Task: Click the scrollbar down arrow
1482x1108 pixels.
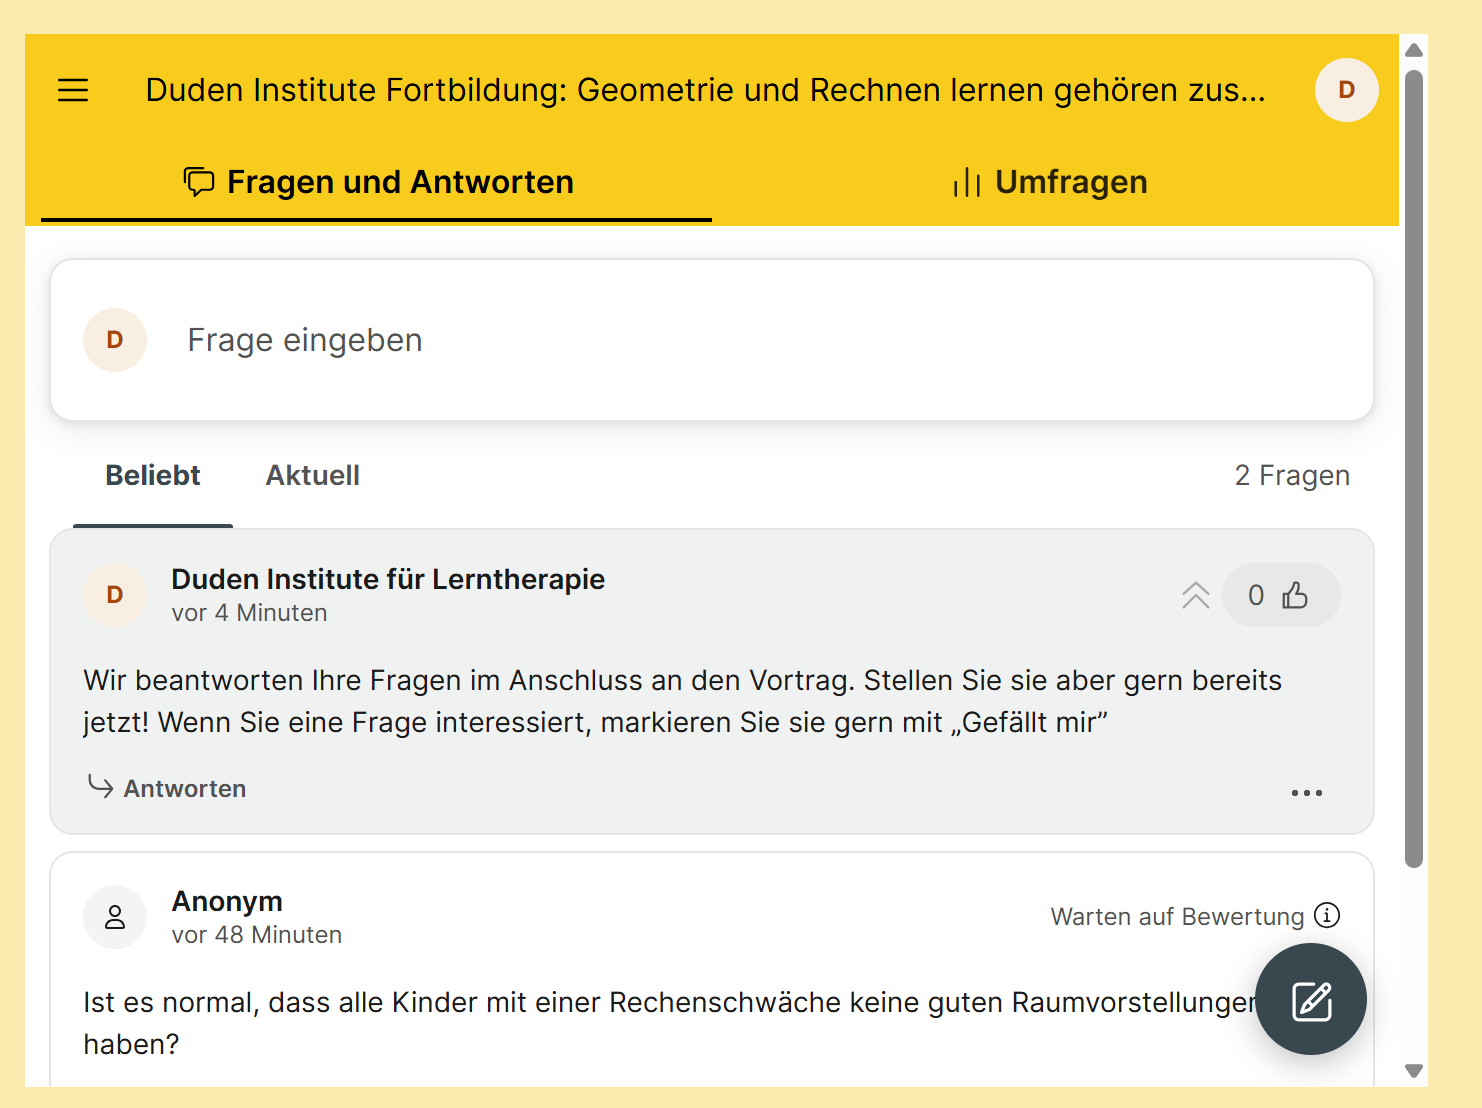Action: click(1413, 1071)
